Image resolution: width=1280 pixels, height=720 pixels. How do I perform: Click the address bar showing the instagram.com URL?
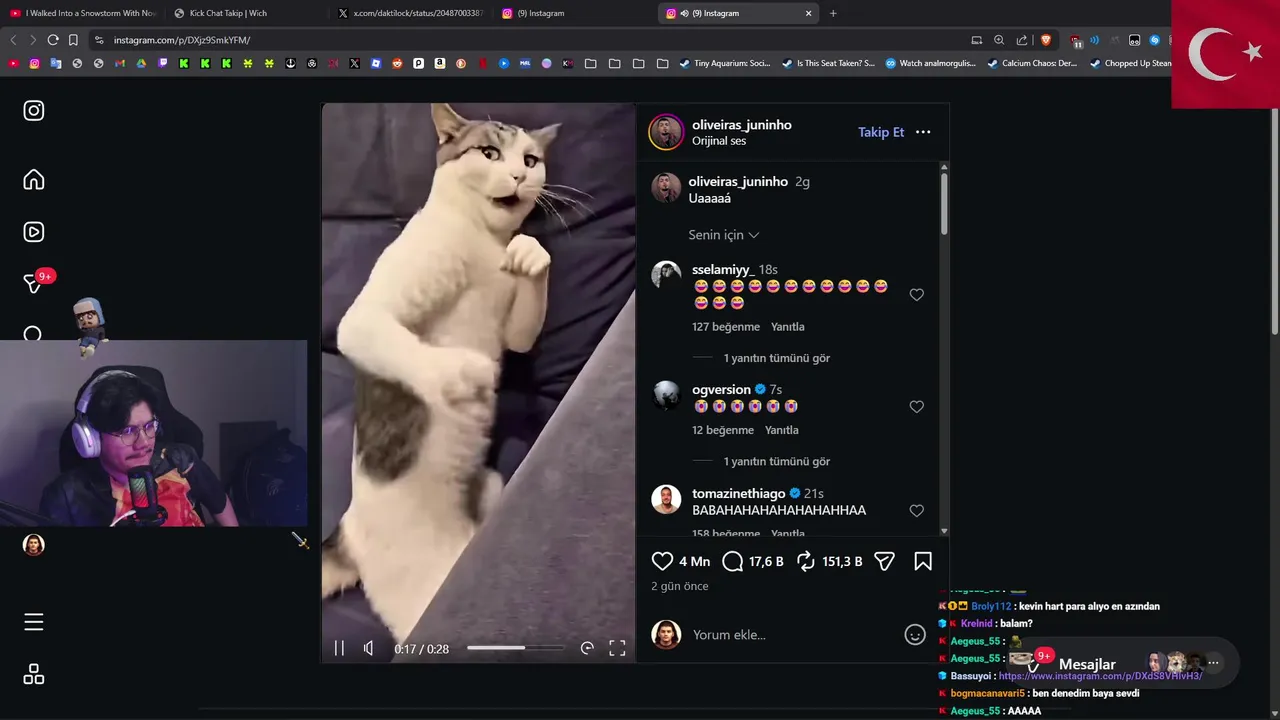tap(530, 40)
